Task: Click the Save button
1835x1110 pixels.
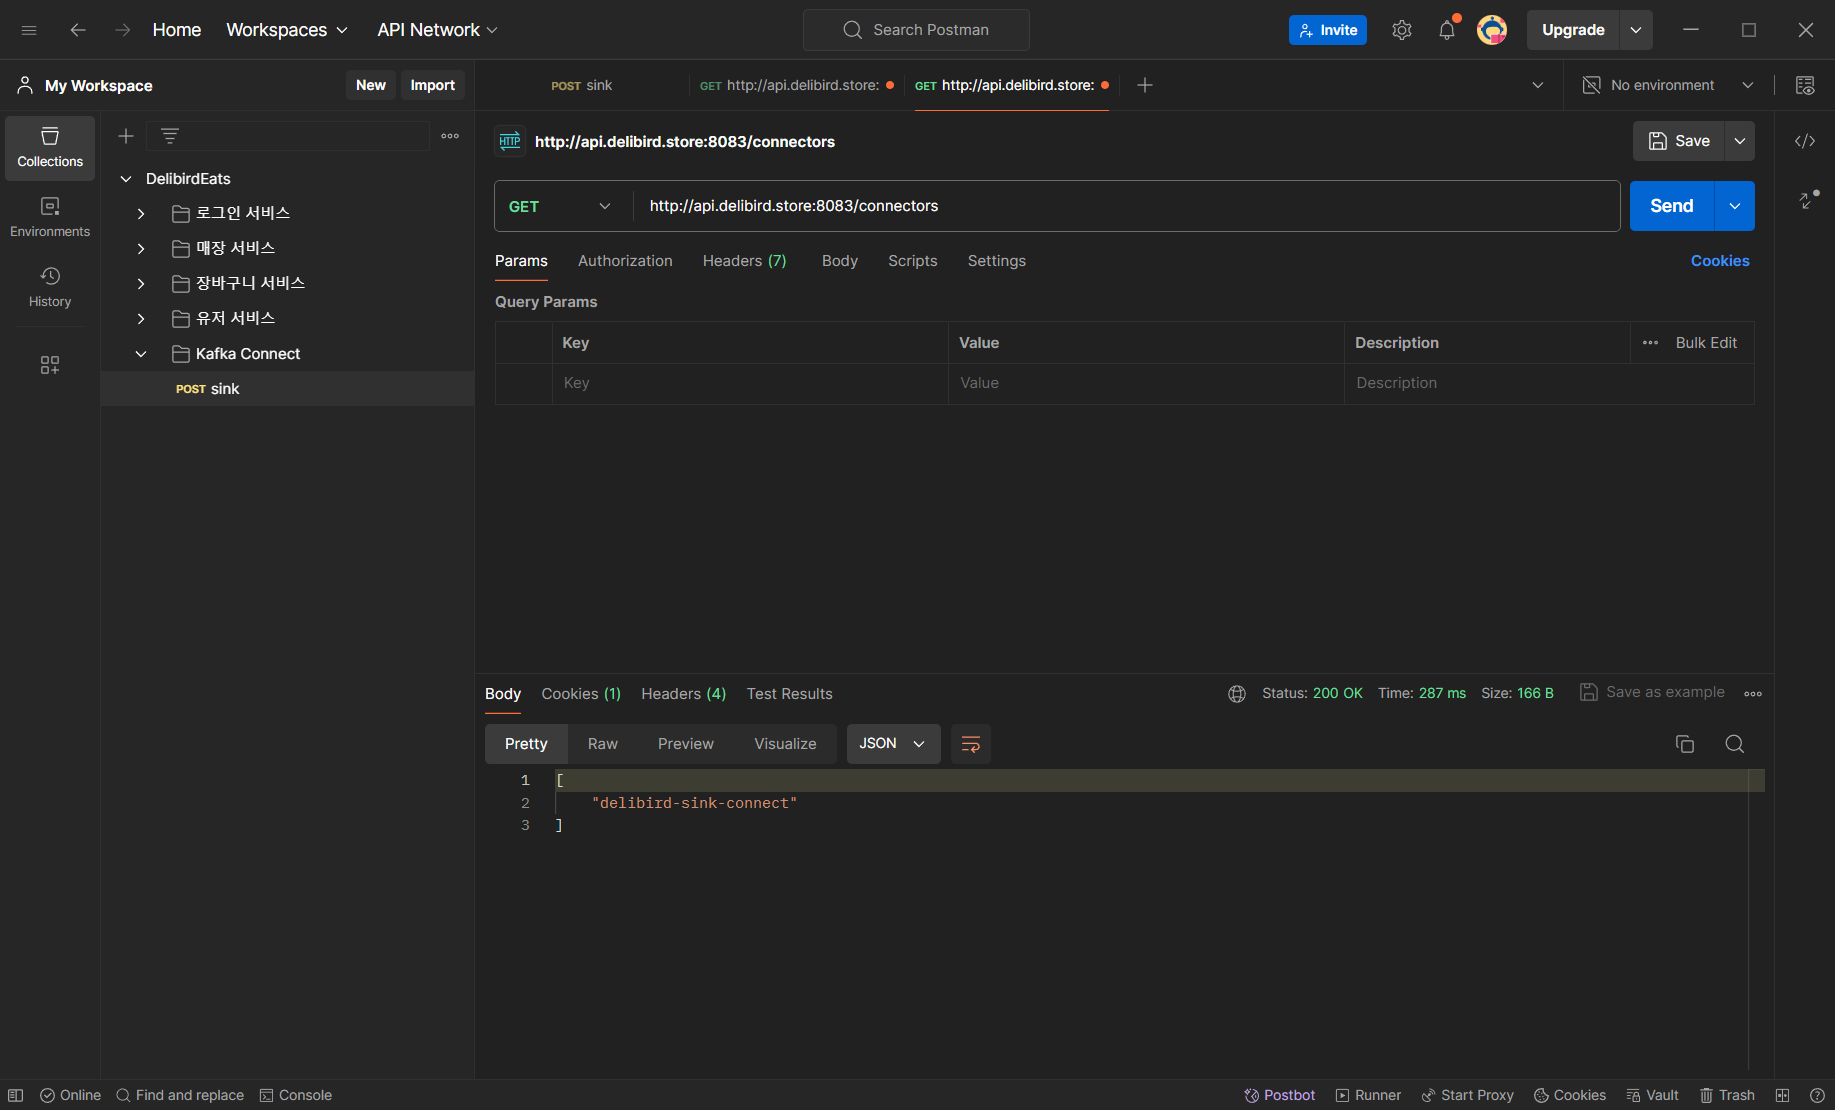Action: [1680, 141]
